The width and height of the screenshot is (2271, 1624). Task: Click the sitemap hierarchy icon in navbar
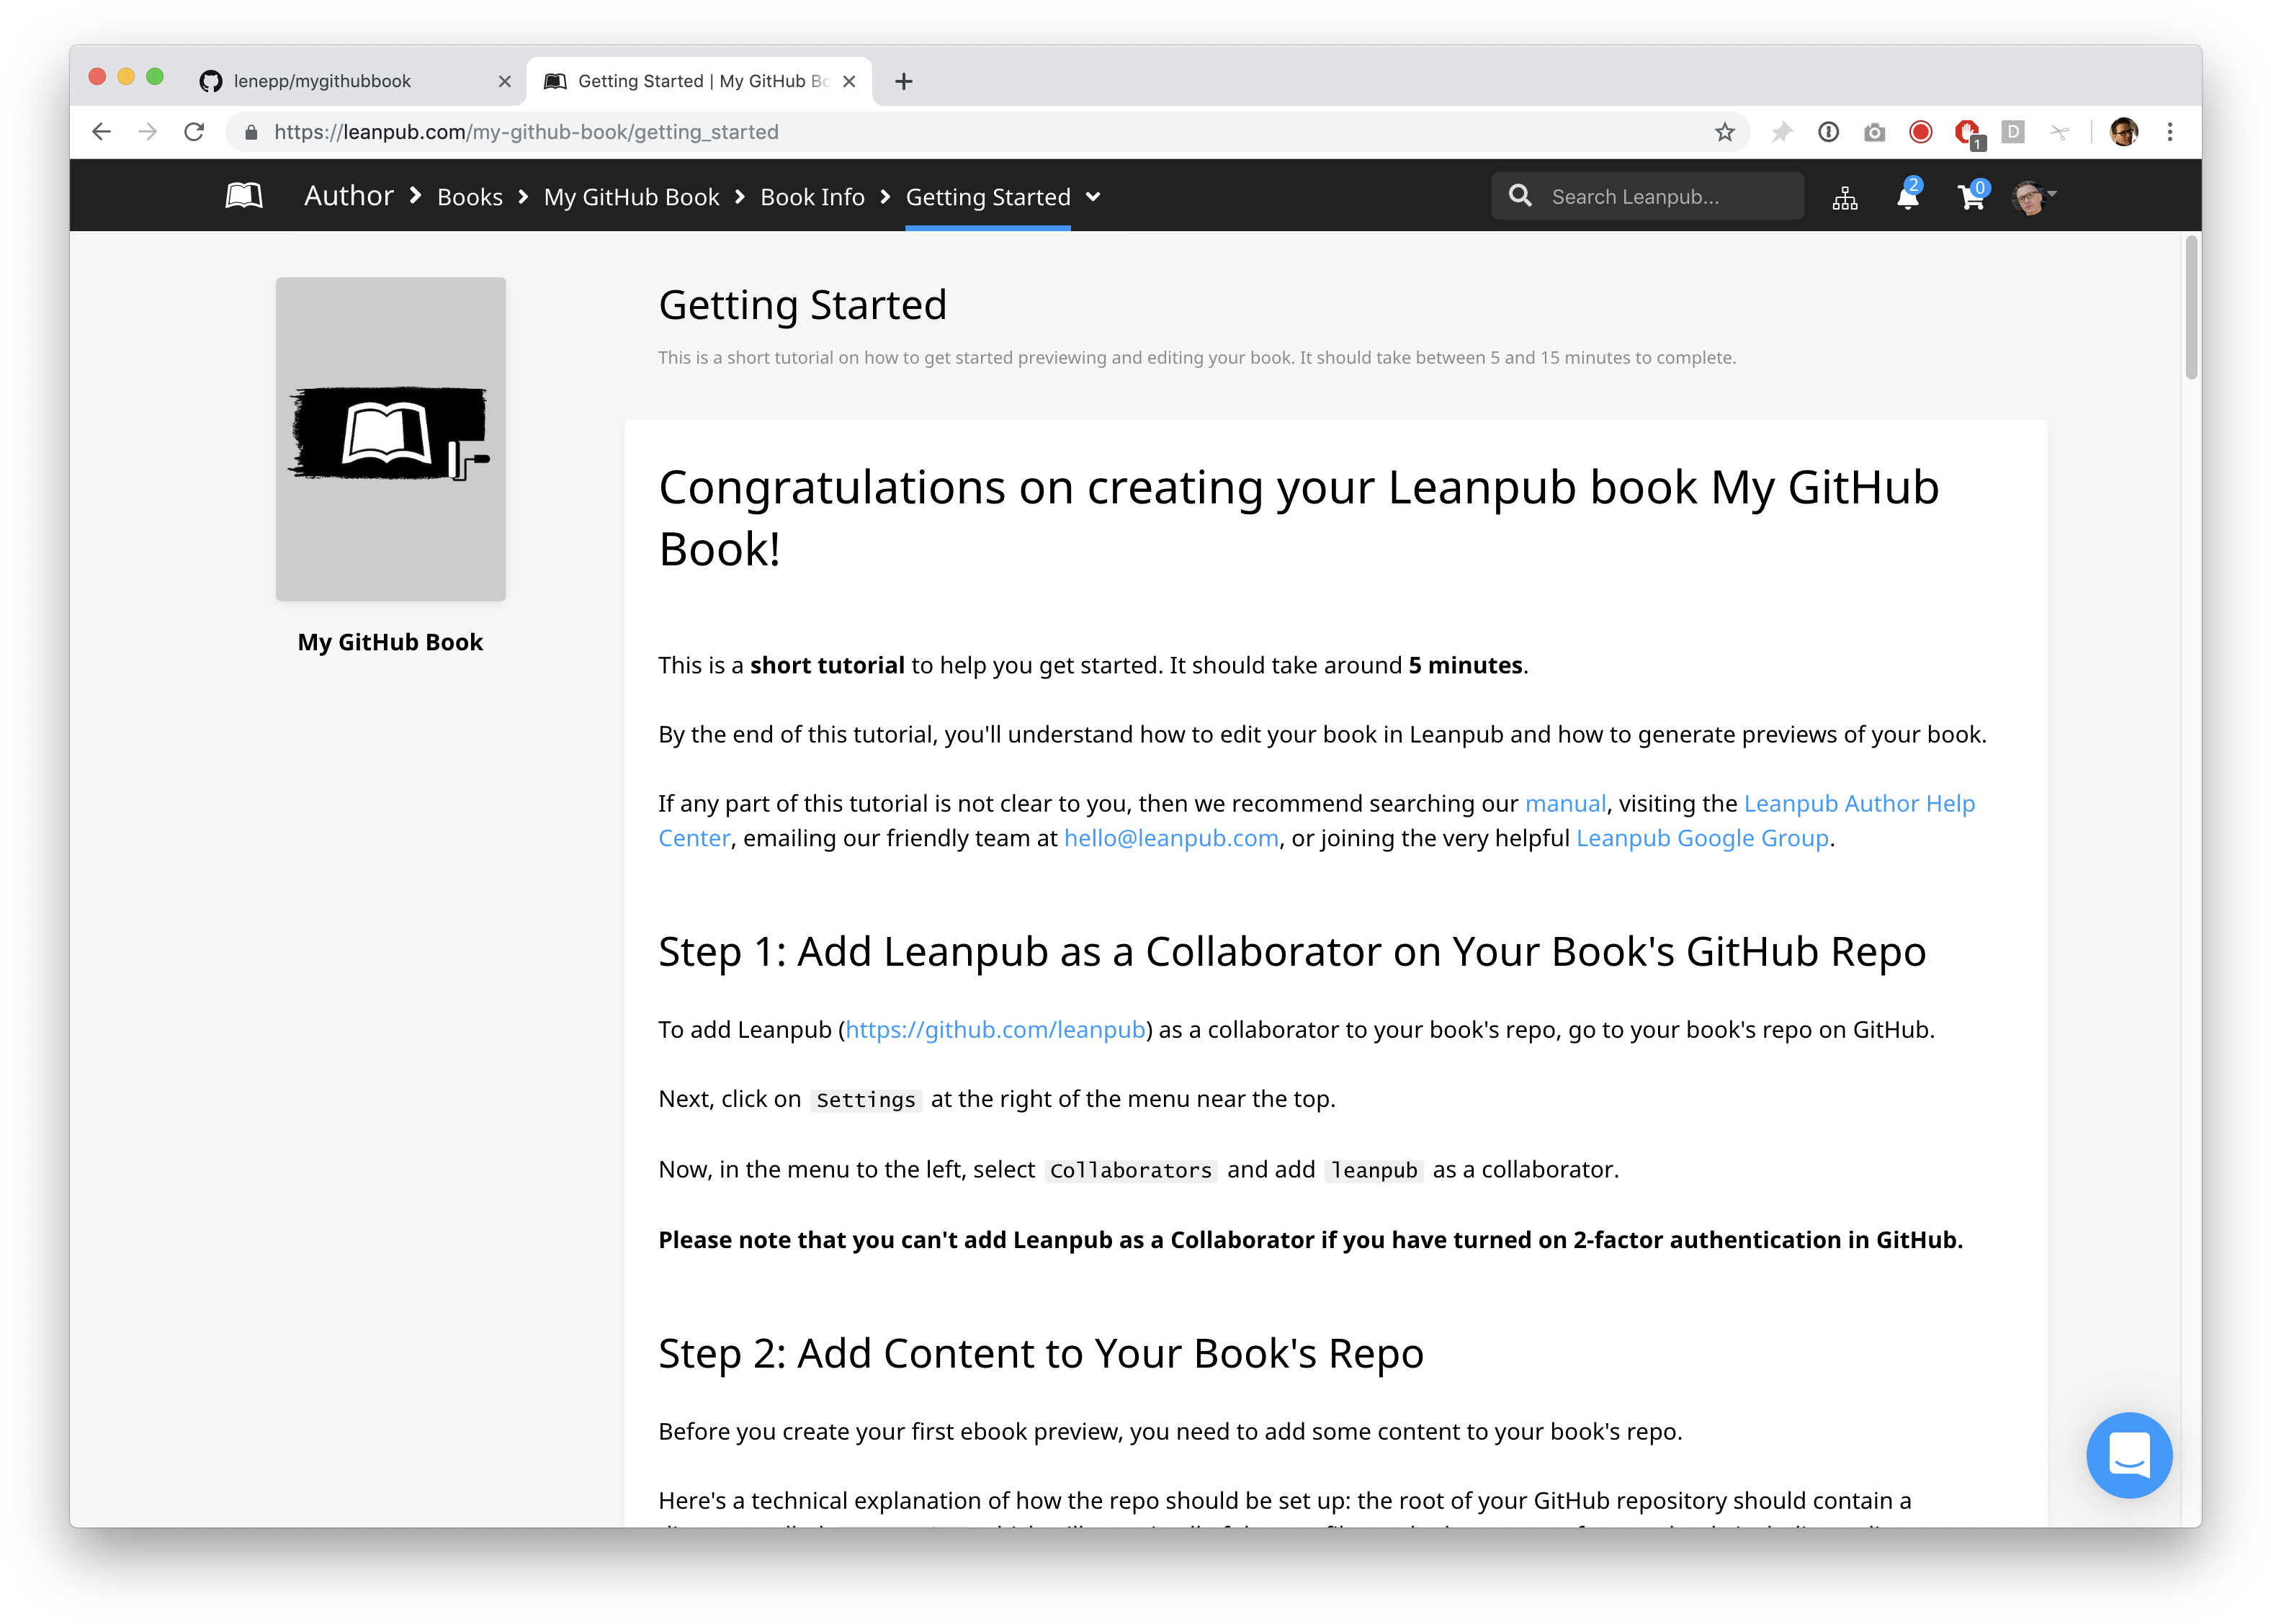click(x=1845, y=198)
